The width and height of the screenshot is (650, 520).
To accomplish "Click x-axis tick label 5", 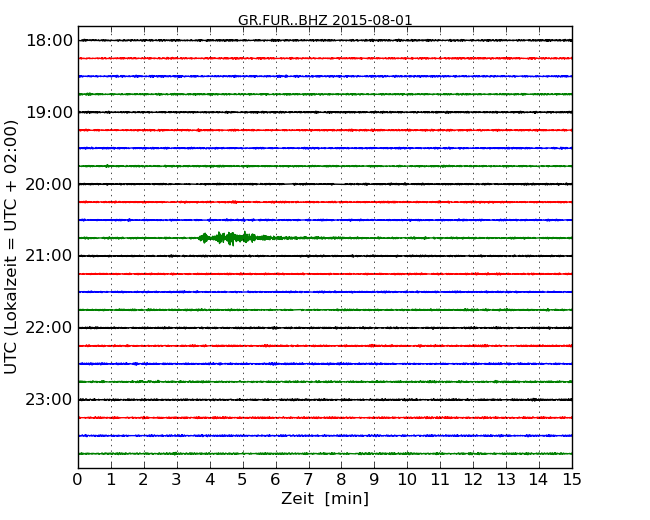I will [243, 479].
